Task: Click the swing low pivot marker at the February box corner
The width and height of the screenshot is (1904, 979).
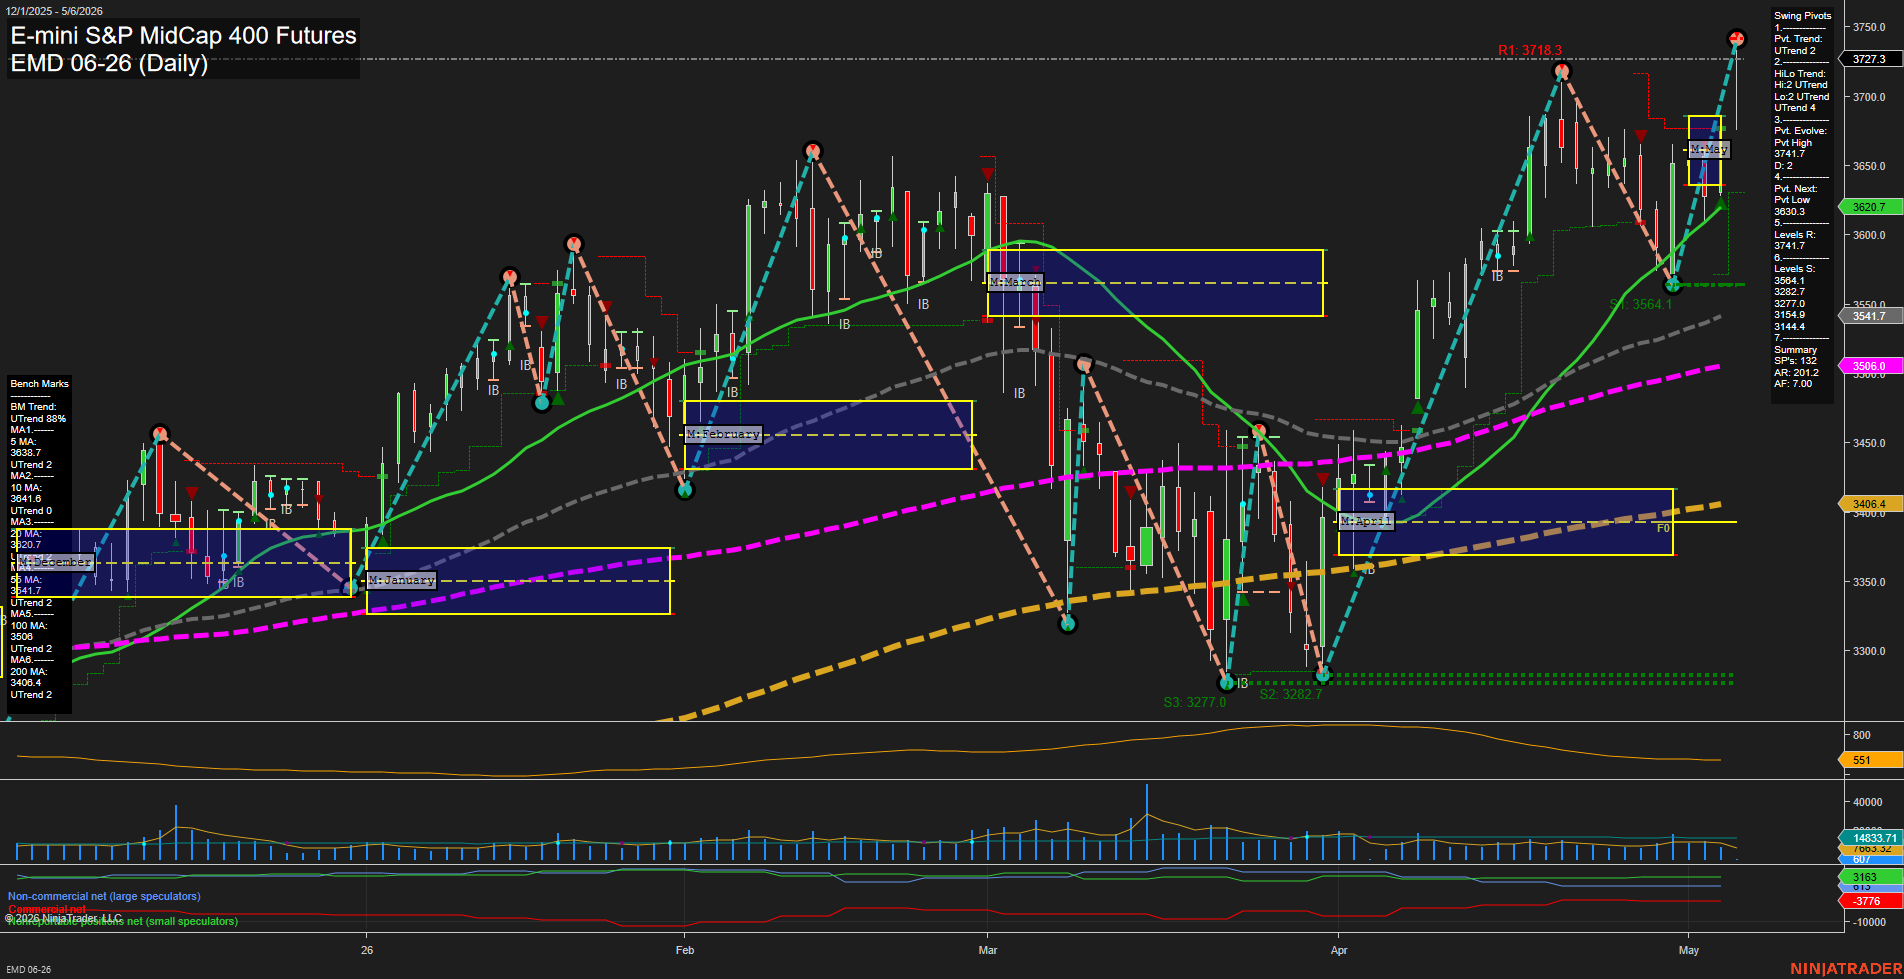Action: 685,490
